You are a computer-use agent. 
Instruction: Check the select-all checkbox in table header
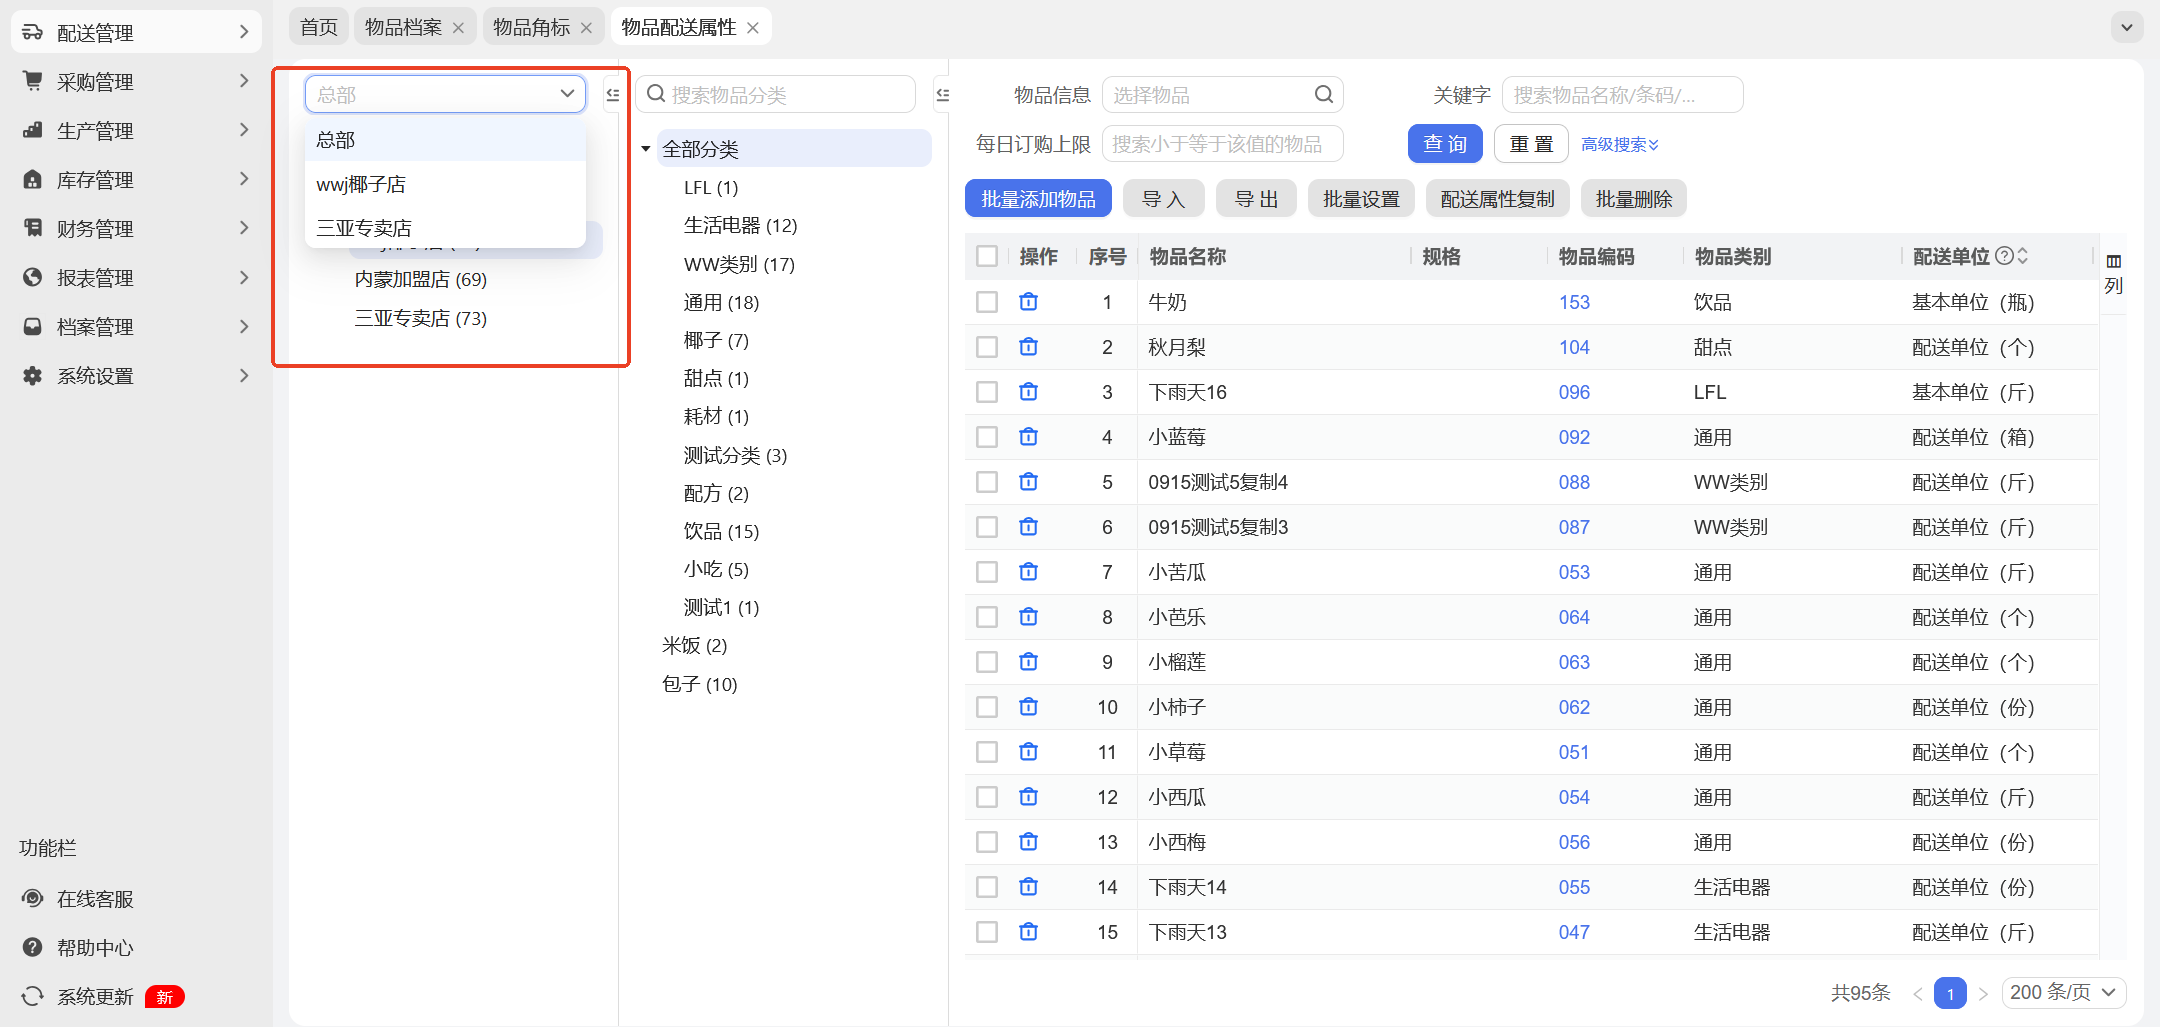[987, 256]
